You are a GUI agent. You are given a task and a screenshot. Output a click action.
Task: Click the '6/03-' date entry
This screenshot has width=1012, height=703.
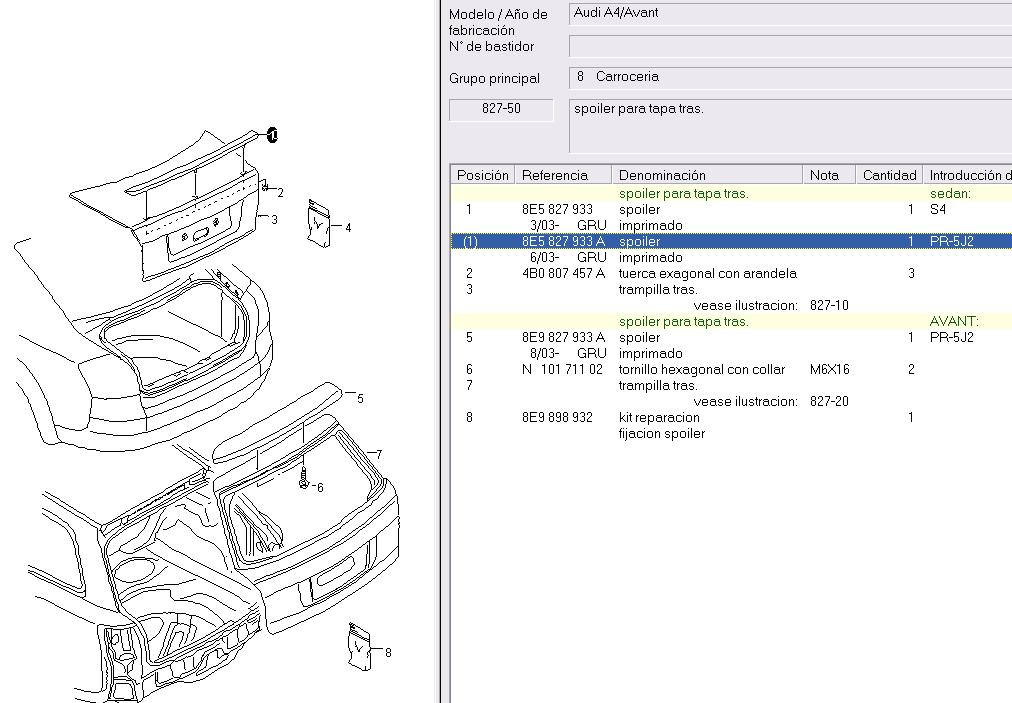545,257
